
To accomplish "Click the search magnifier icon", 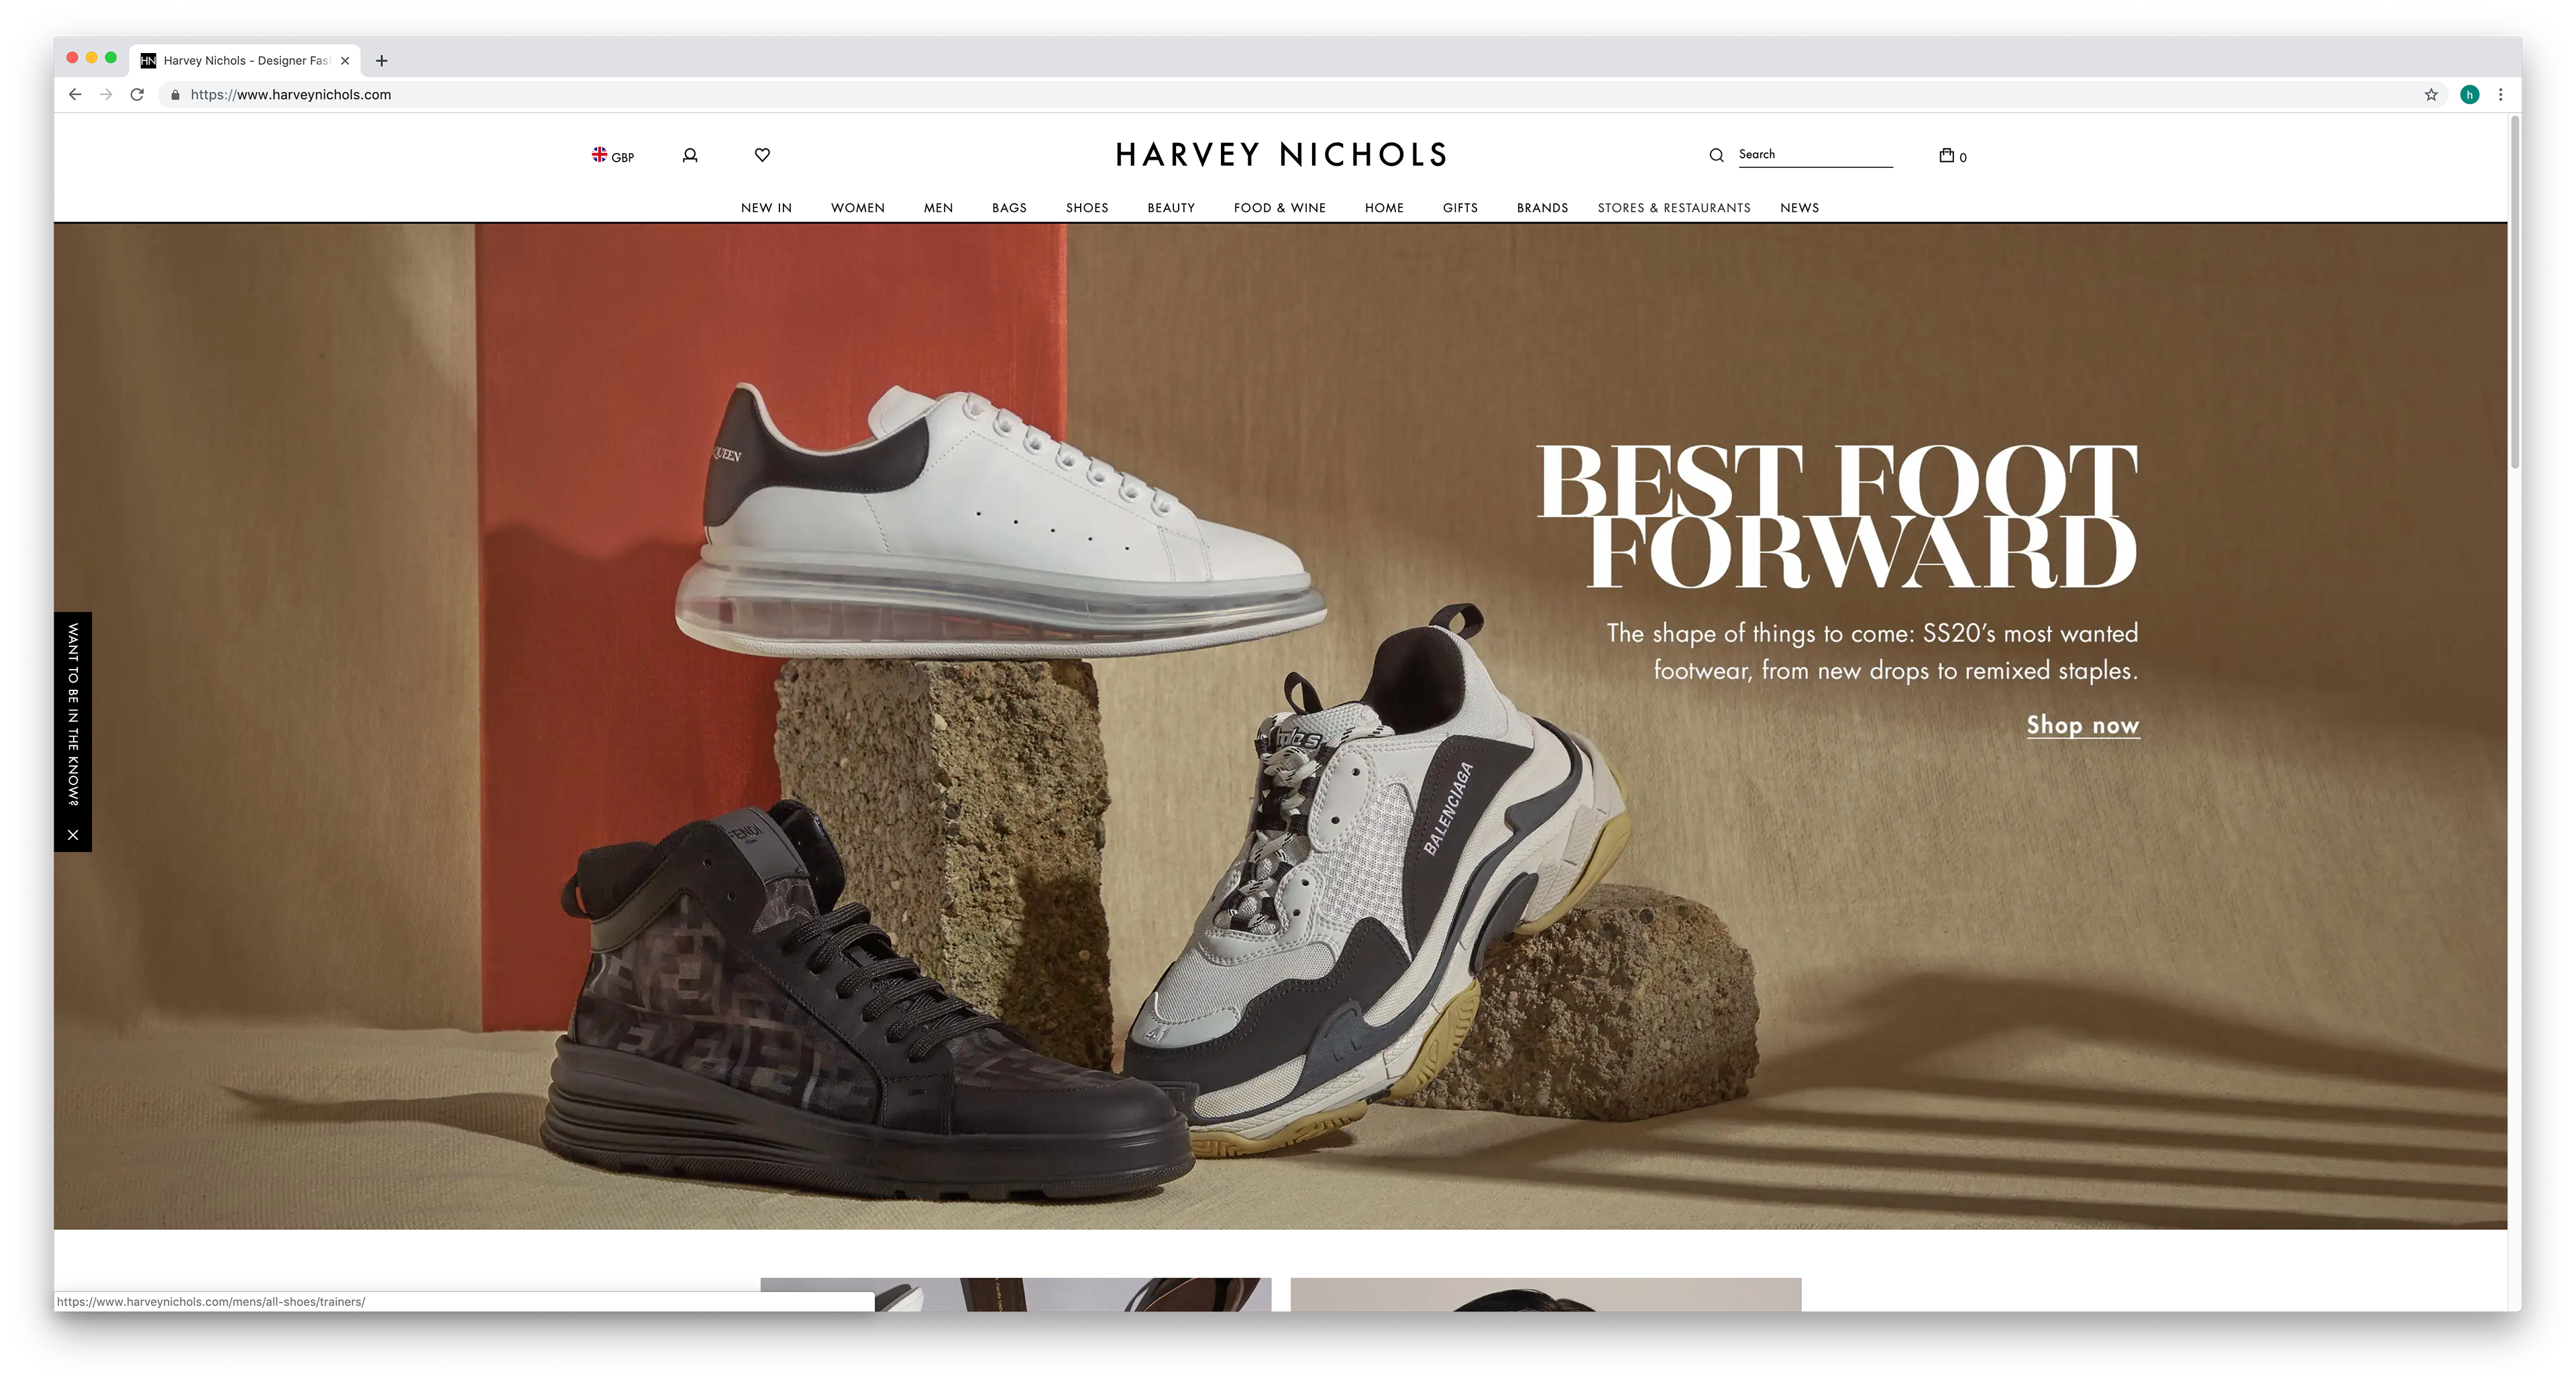I will (x=1716, y=155).
